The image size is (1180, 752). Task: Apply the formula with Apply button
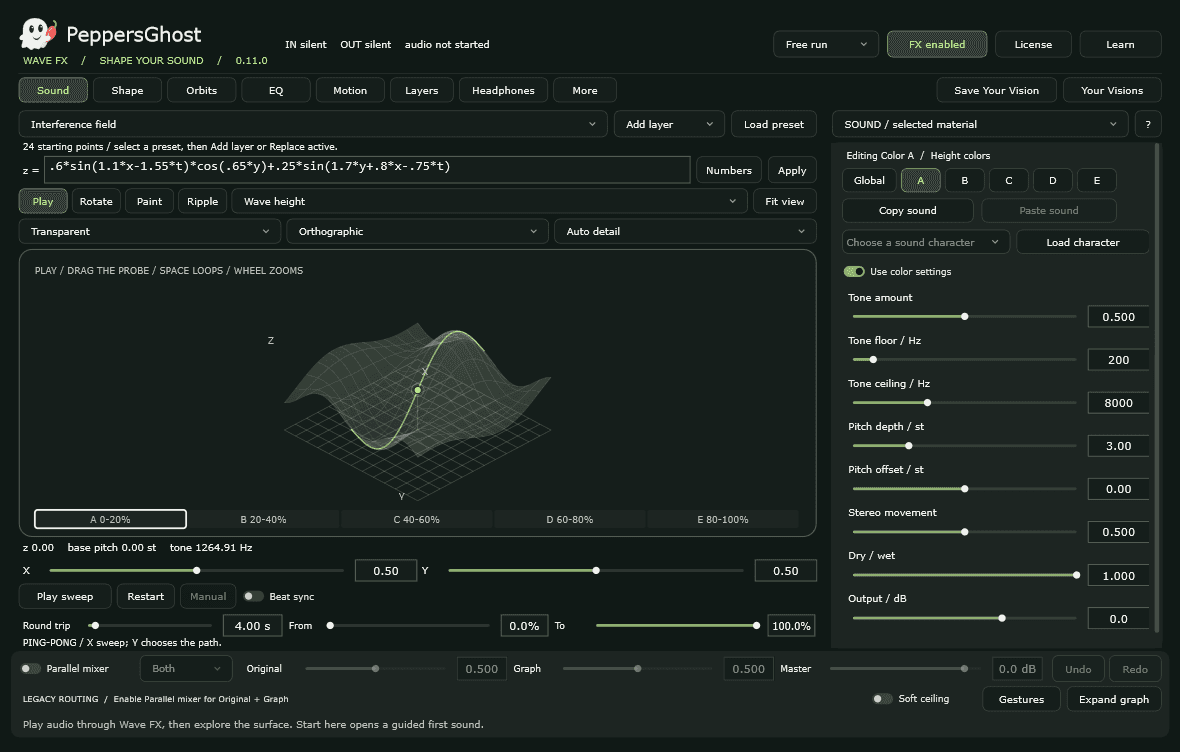click(792, 170)
